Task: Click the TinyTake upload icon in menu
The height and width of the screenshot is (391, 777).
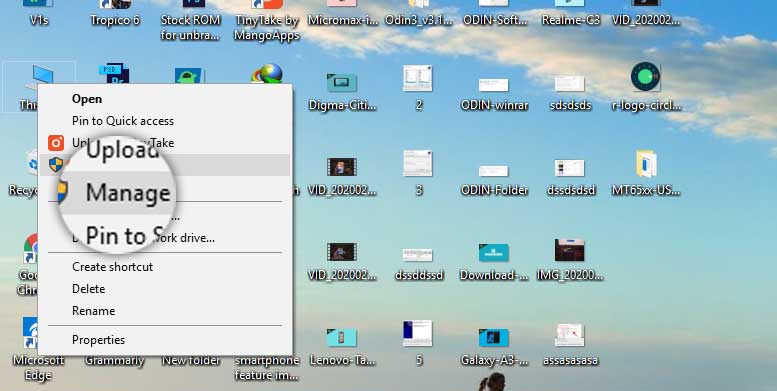Action: [56, 143]
